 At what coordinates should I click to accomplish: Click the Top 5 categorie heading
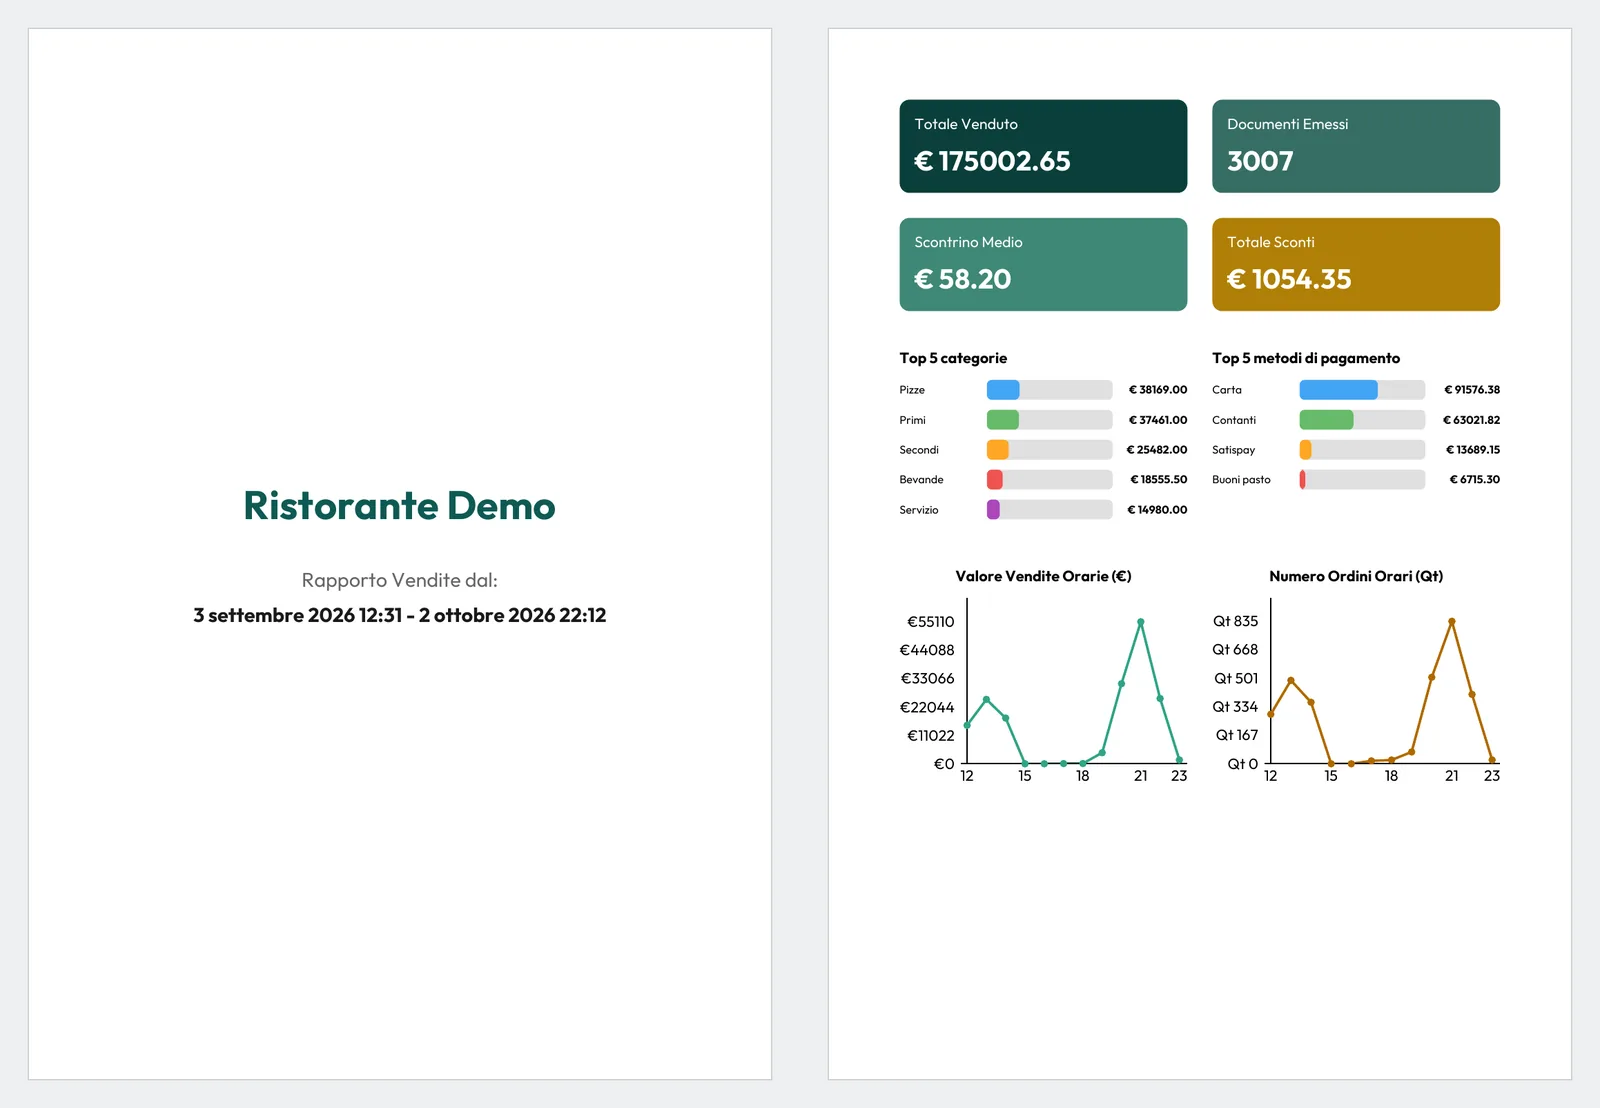click(953, 358)
